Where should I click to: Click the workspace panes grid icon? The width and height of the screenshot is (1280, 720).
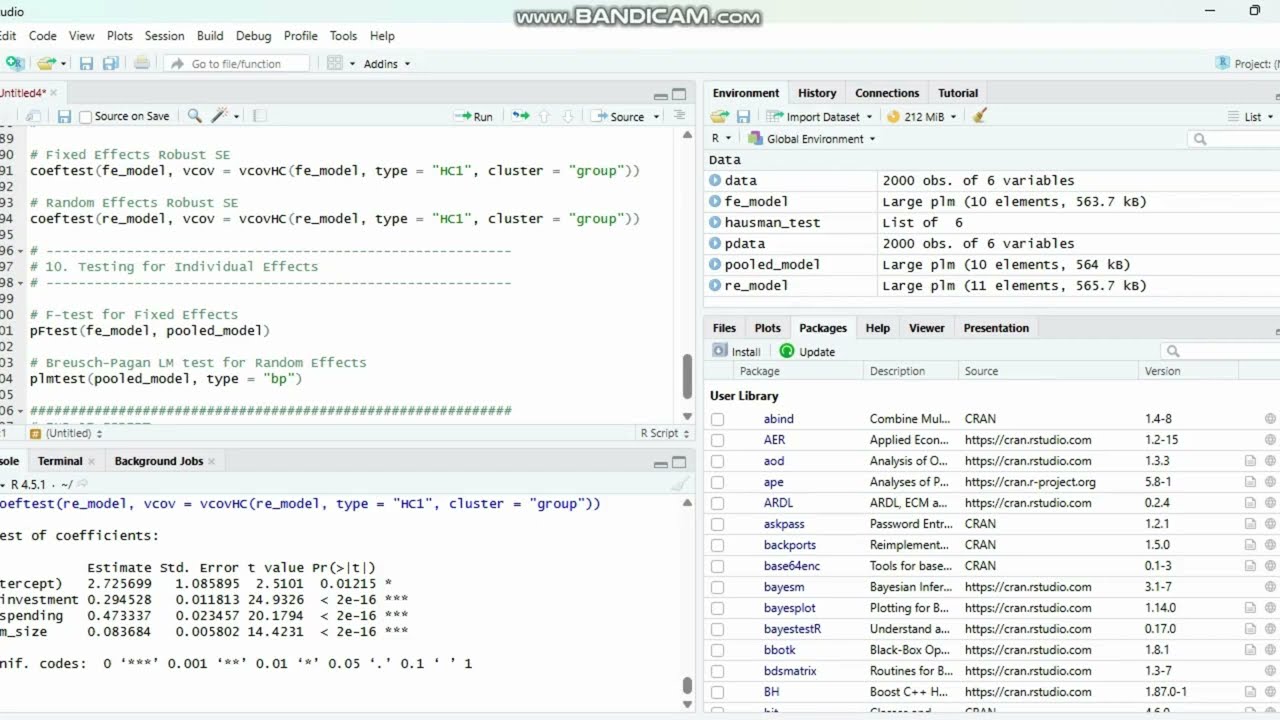pyautogui.click(x=335, y=63)
